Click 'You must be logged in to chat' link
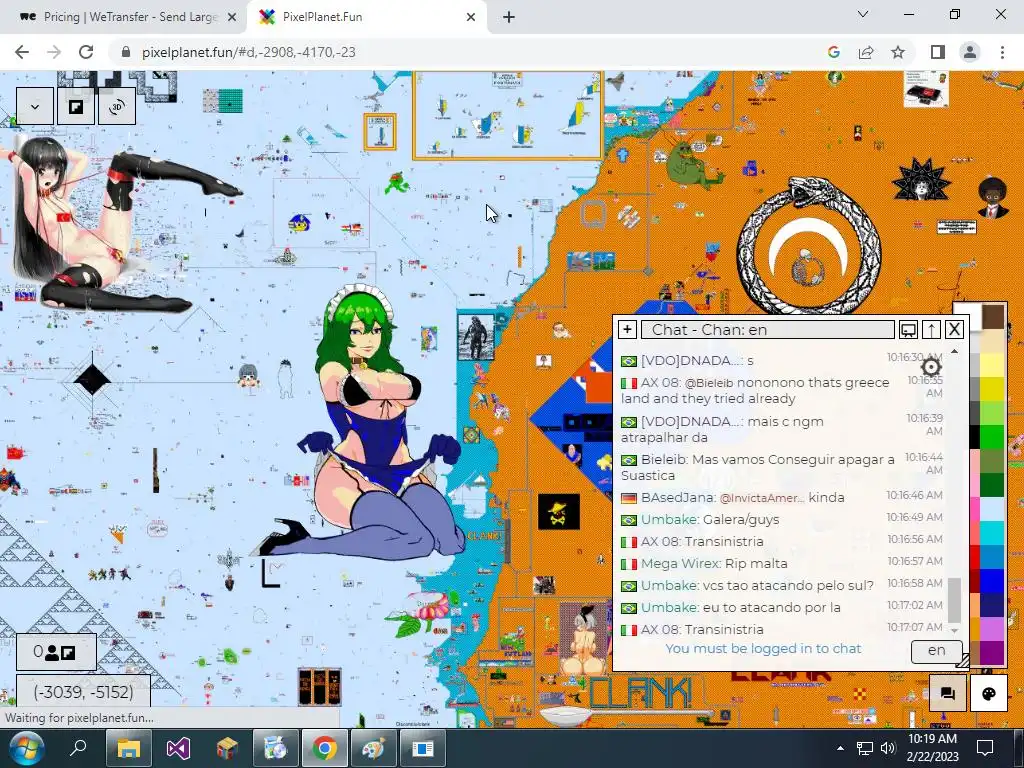1024x768 pixels. (763, 648)
